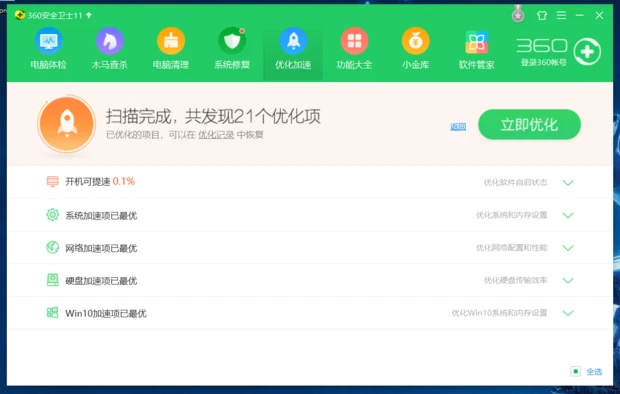Click the 系统加速 gear icon
Screen dimensions: 620x394
click(53, 215)
